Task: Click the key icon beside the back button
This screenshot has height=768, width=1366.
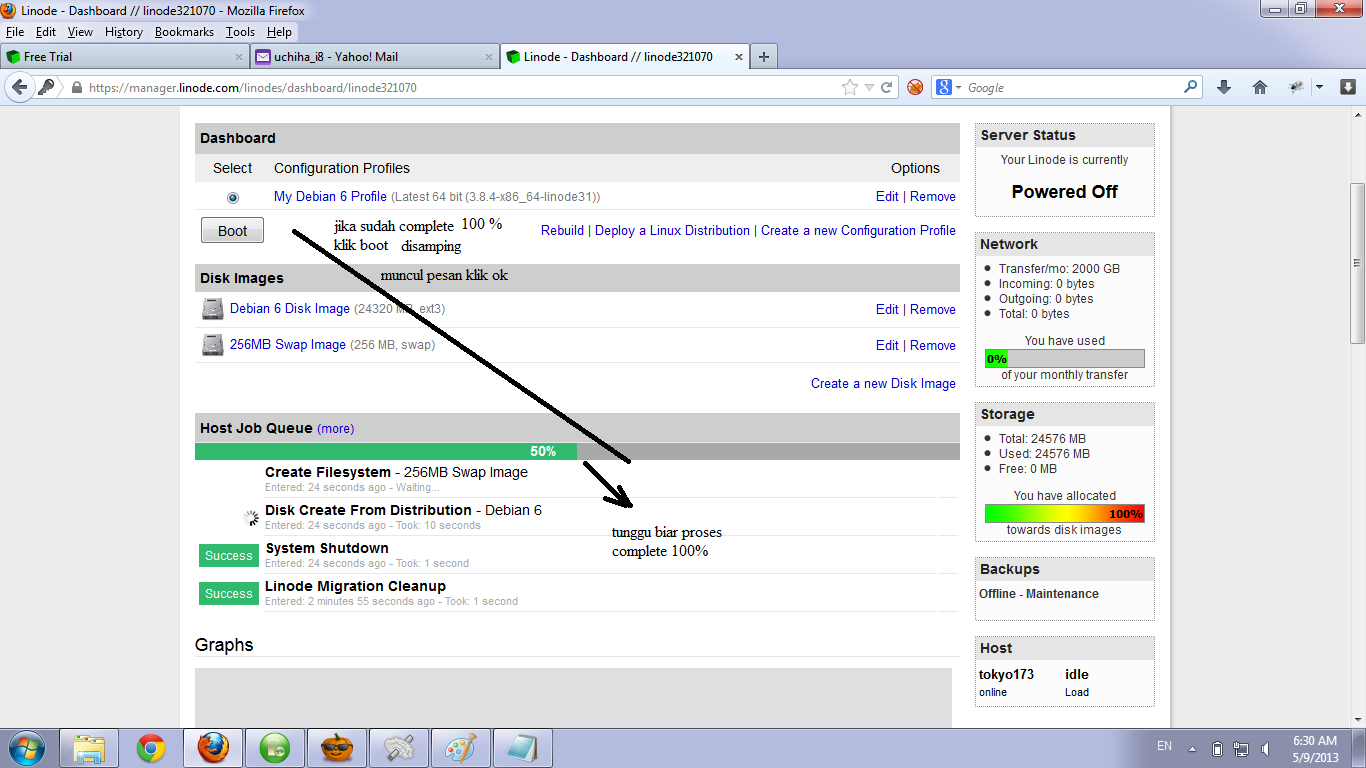Action: pyautogui.click(x=46, y=87)
